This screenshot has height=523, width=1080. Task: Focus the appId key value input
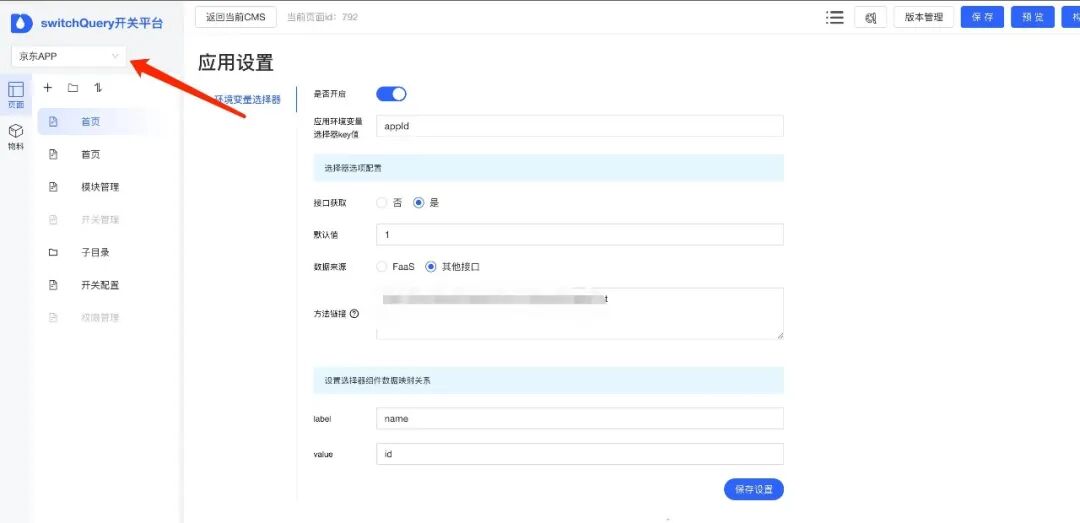[x=580, y=126]
